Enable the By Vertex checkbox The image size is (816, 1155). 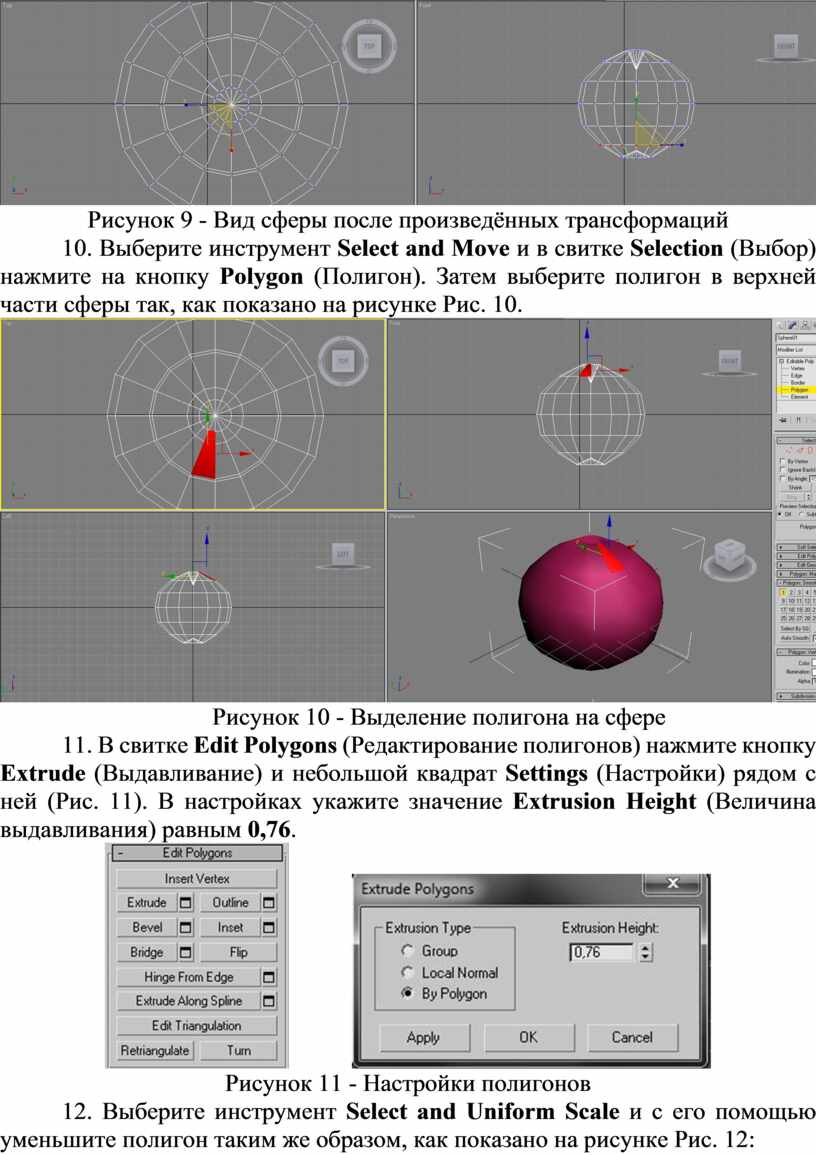pos(782,461)
